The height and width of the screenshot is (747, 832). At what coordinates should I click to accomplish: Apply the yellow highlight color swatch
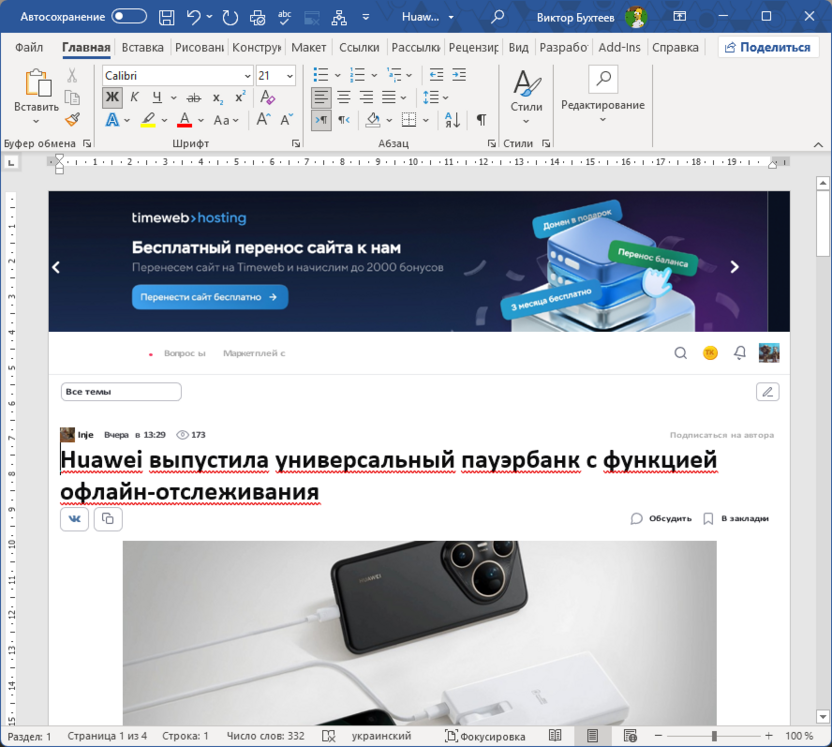[x=148, y=120]
